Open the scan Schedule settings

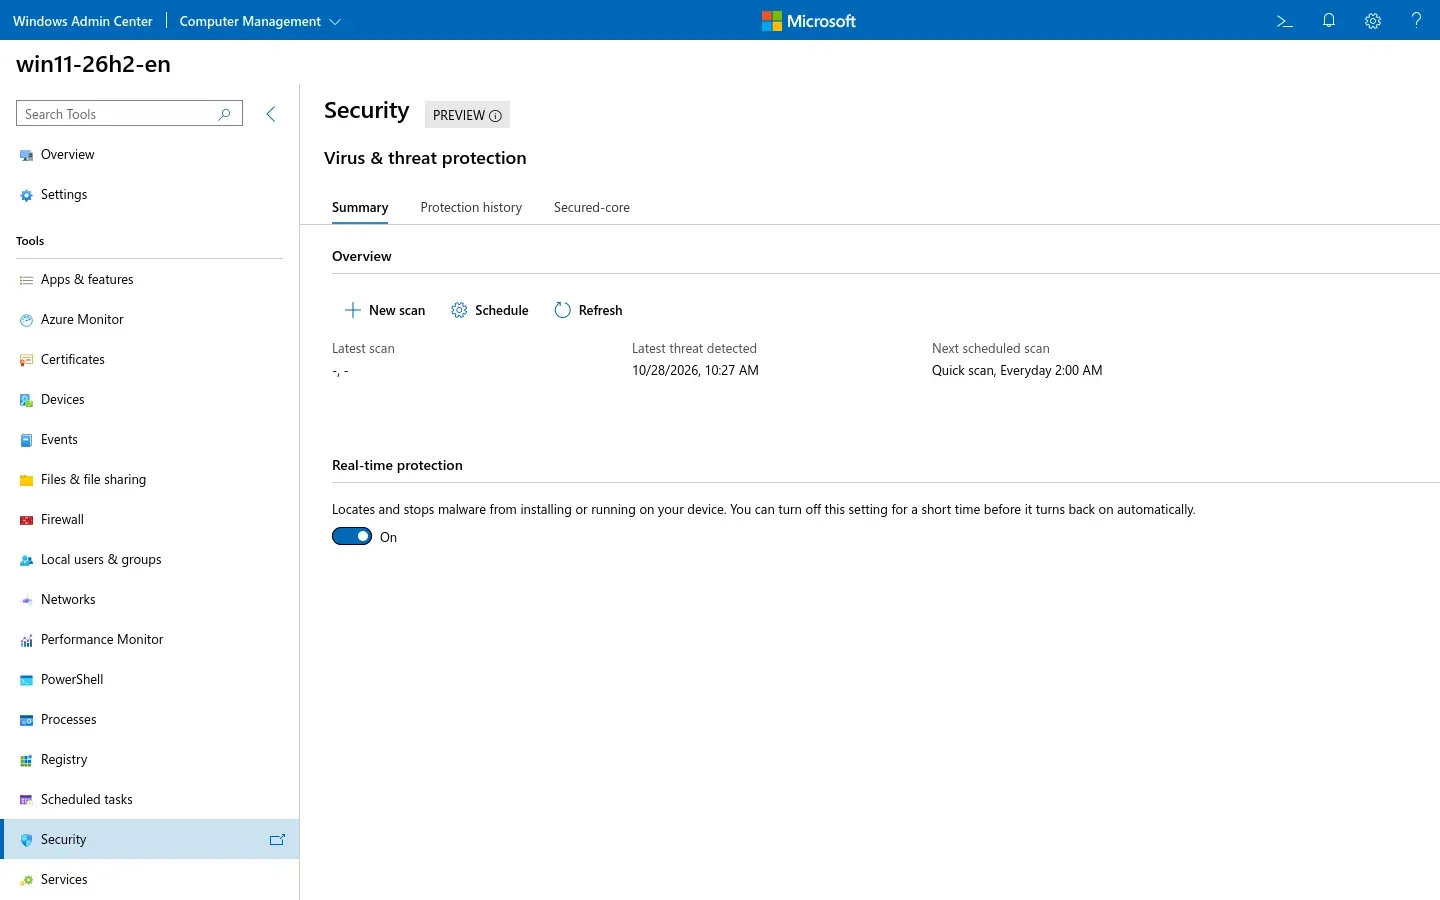coord(490,310)
